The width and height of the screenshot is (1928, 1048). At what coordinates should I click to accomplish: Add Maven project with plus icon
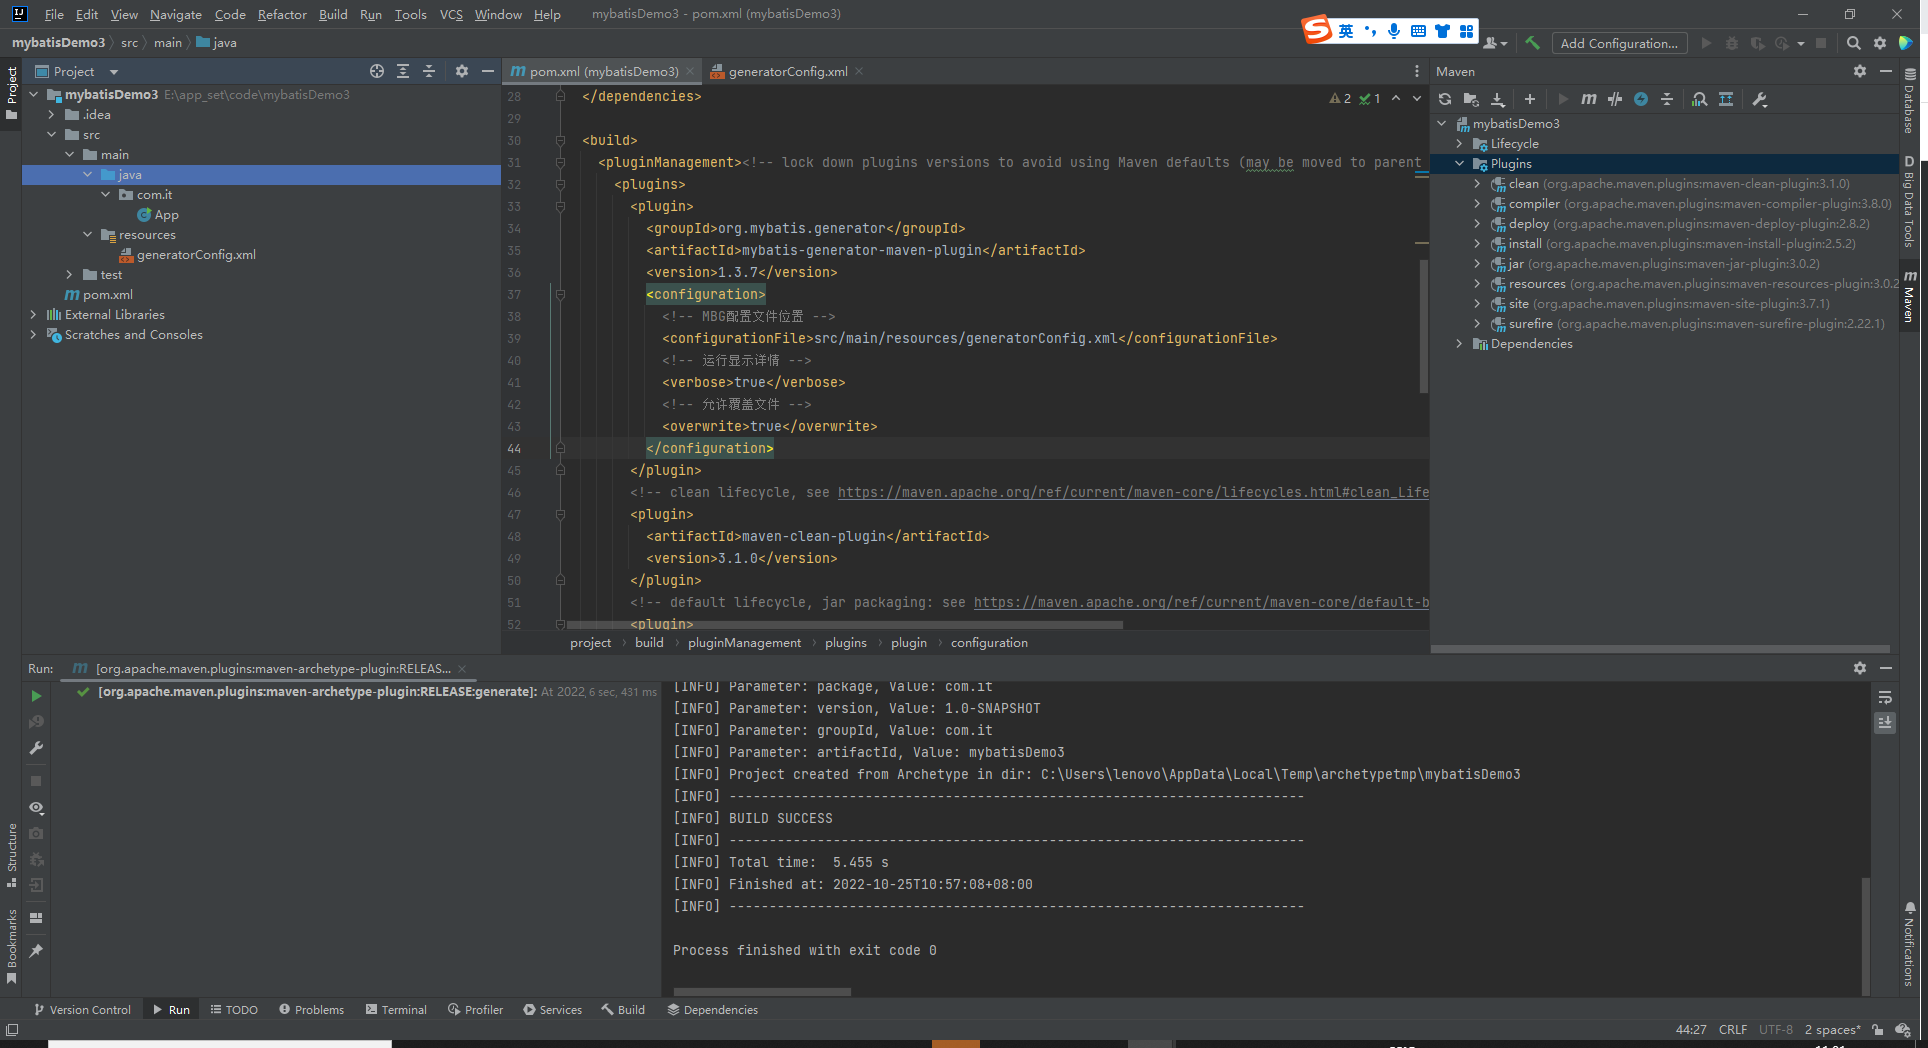point(1529,99)
